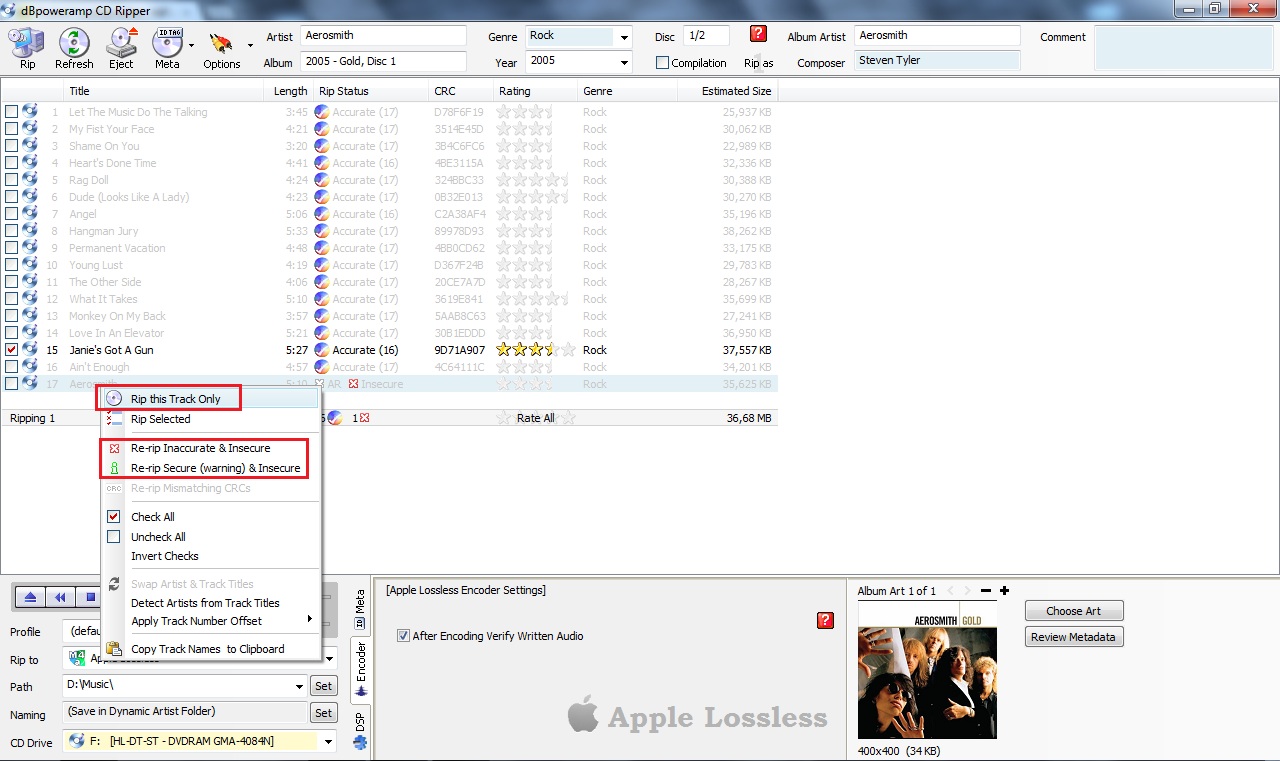
Task: Open the Options cables icon
Action: 220,47
